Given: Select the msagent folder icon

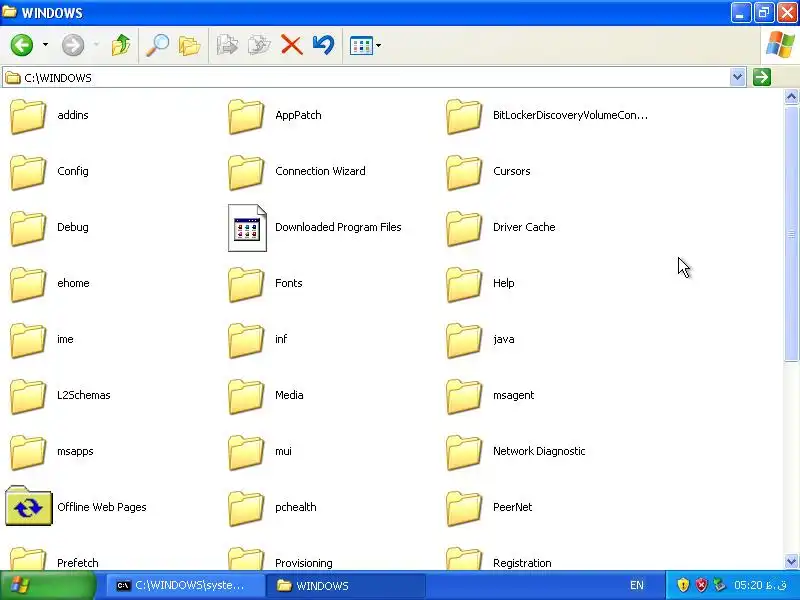Looking at the screenshot, I should click(x=464, y=397).
